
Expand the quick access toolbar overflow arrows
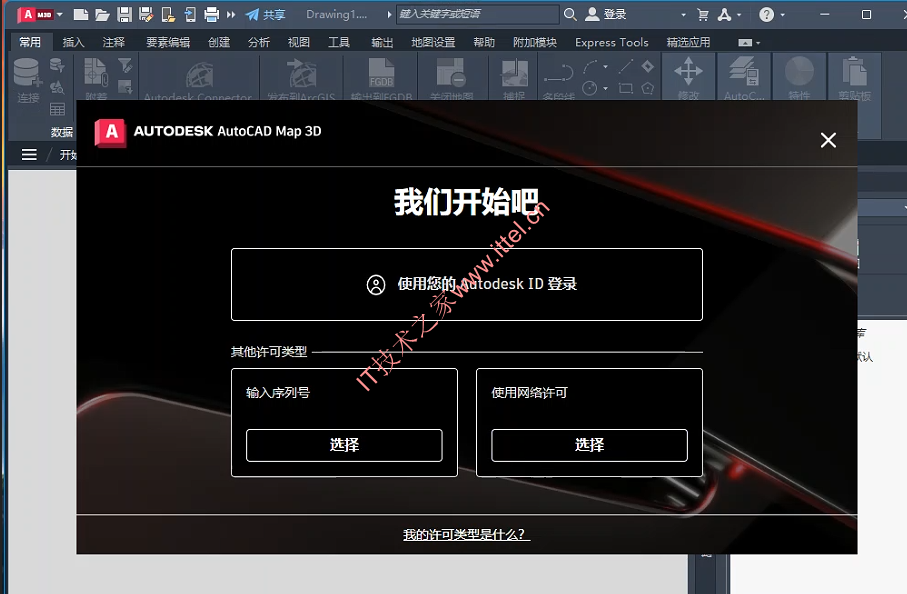click(231, 14)
